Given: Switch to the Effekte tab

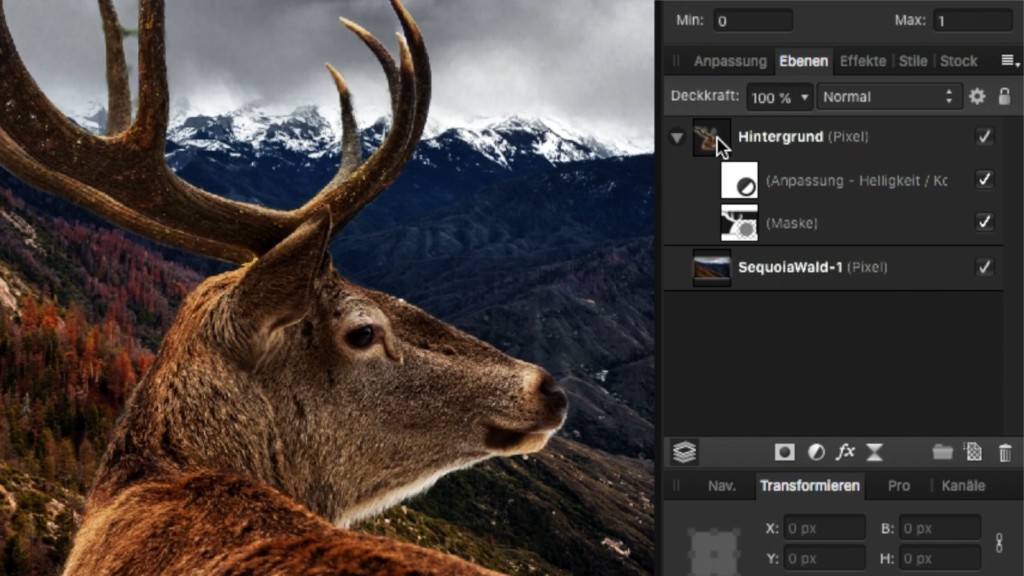Looking at the screenshot, I should coord(862,61).
